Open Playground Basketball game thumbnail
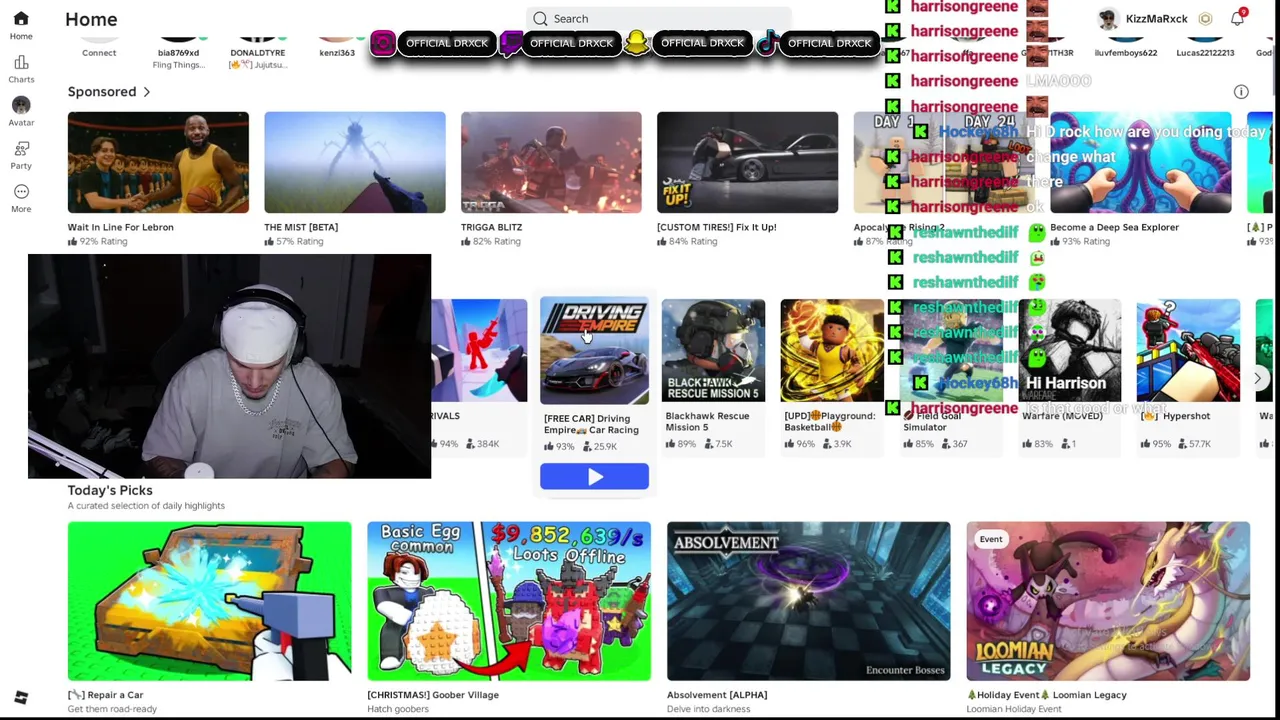 click(x=832, y=351)
